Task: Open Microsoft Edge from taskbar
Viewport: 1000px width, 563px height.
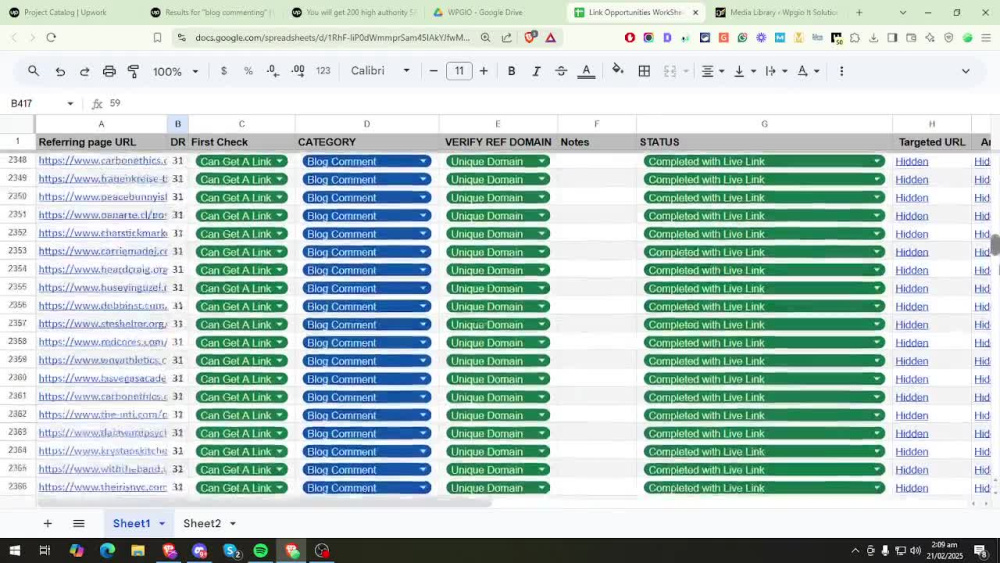Action: (x=107, y=550)
